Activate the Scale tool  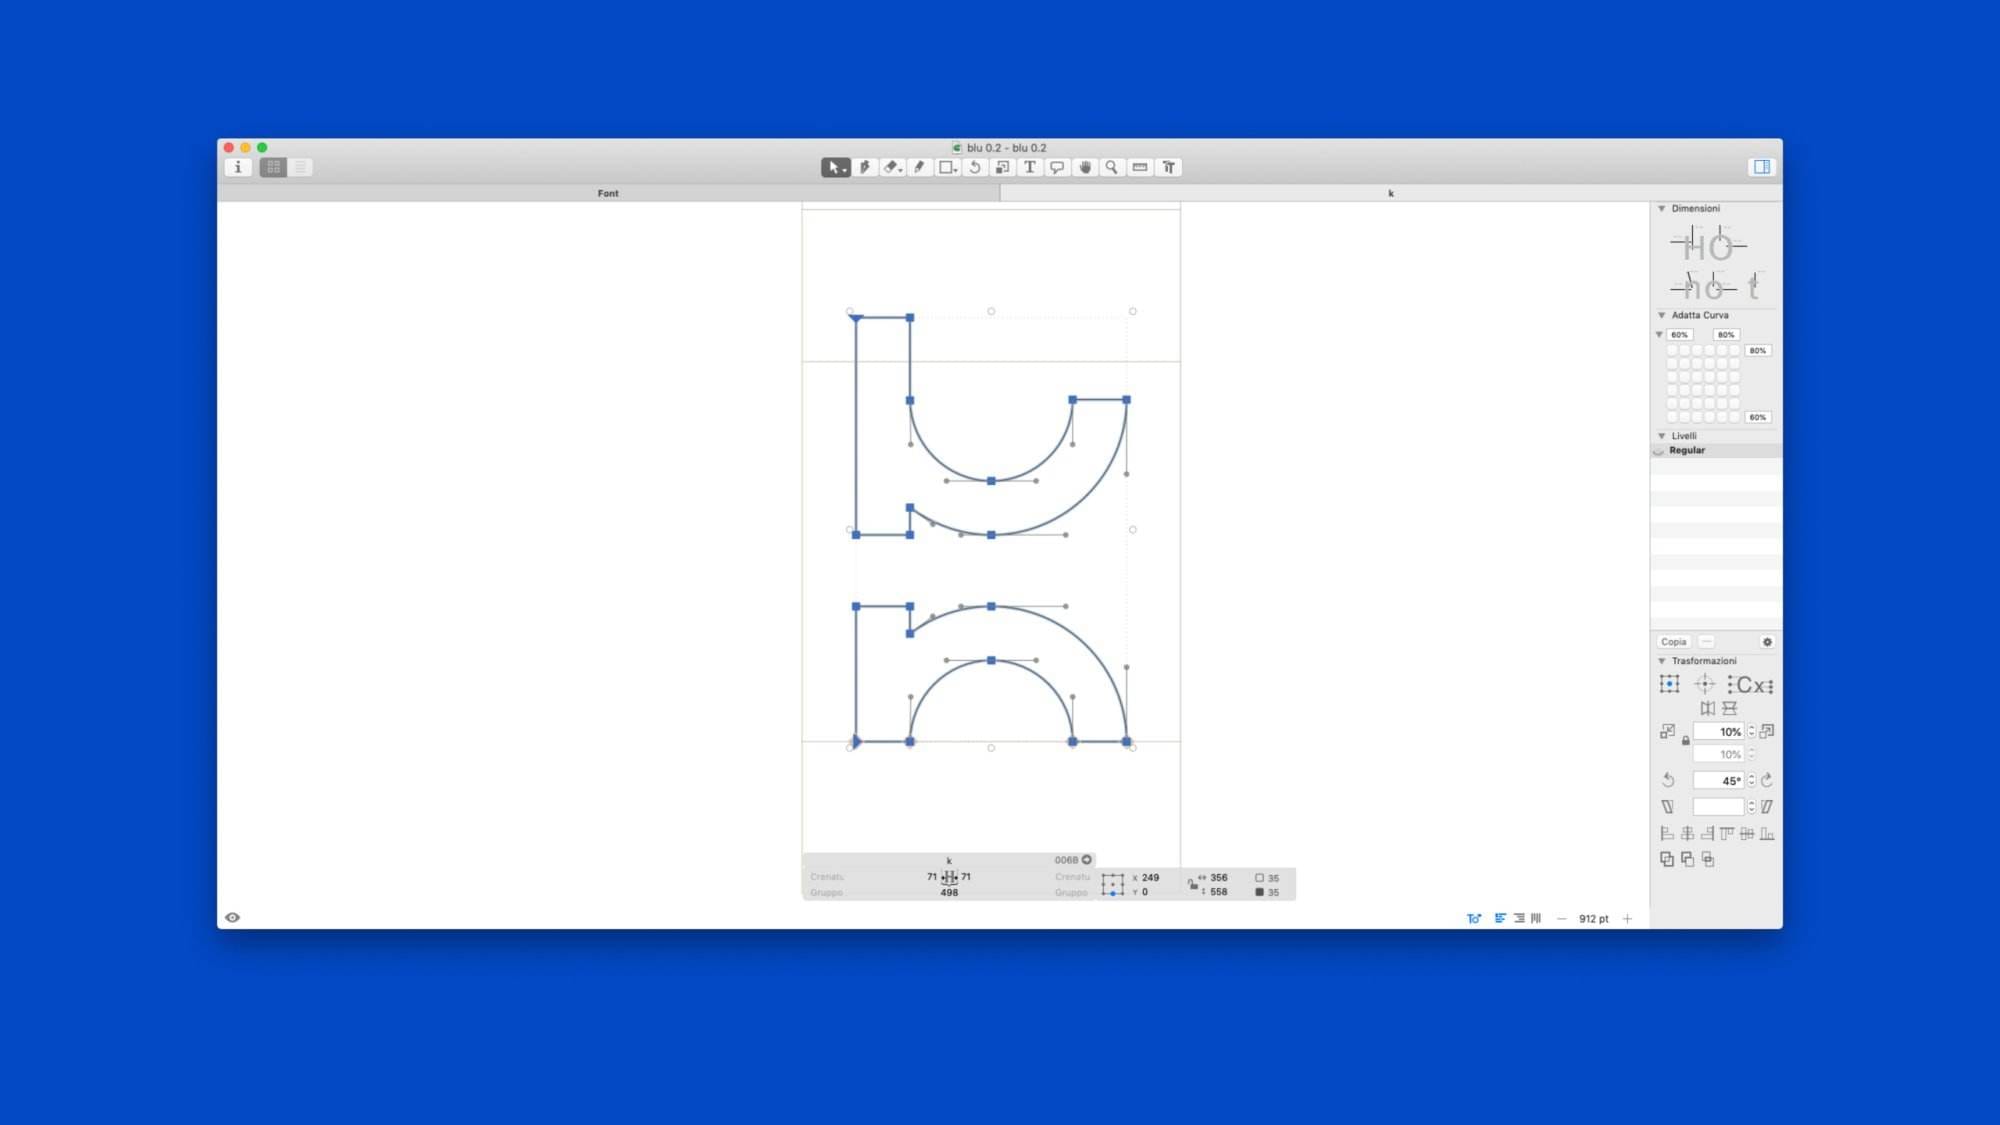[x=1002, y=168]
